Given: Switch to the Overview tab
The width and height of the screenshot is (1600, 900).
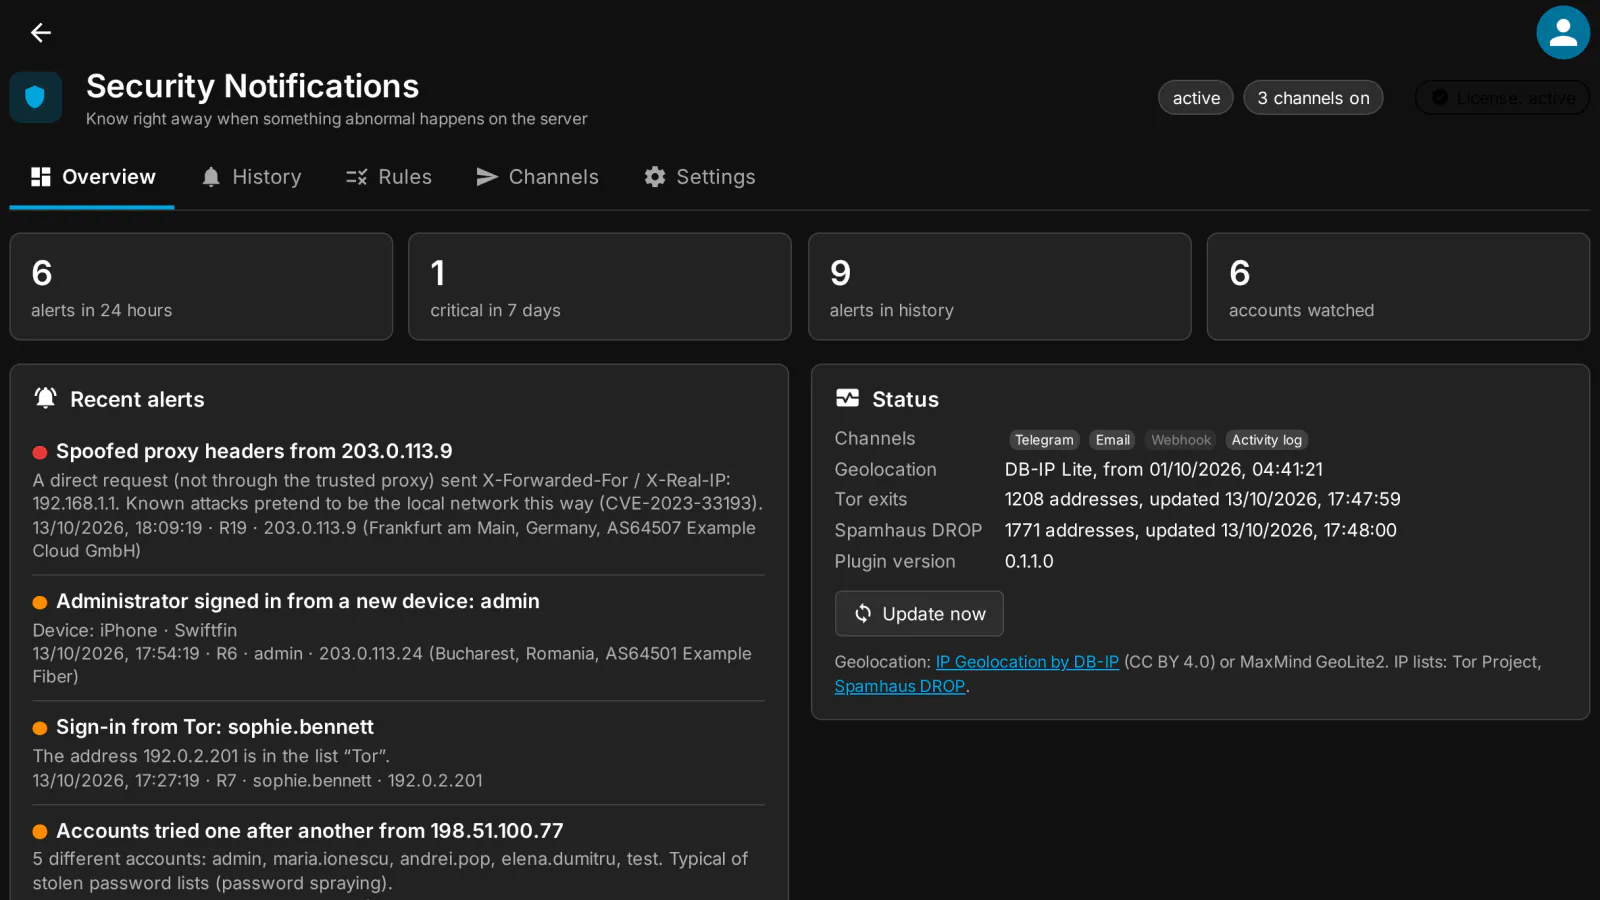Looking at the screenshot, I should (x=92, y=177).
